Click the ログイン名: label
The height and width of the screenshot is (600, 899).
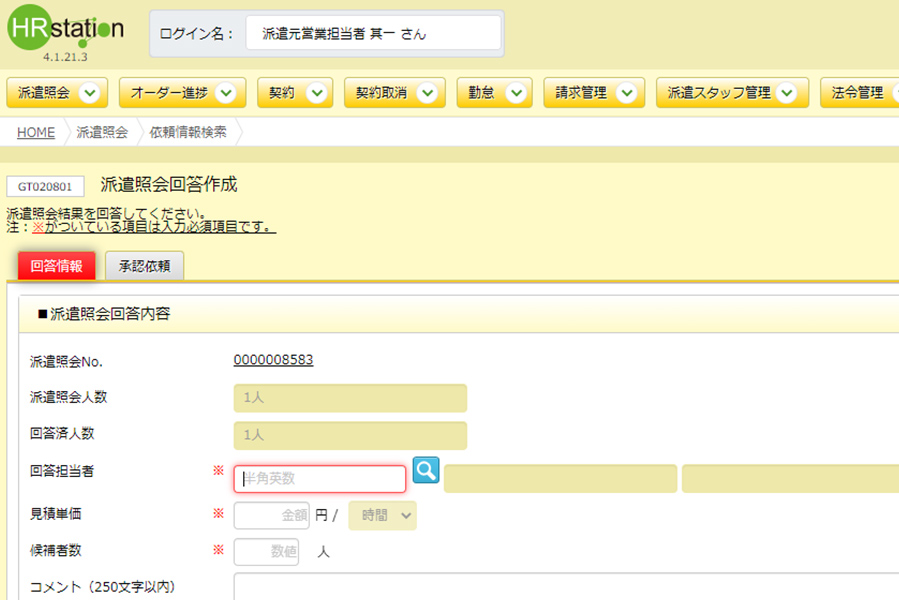[197, 34]
